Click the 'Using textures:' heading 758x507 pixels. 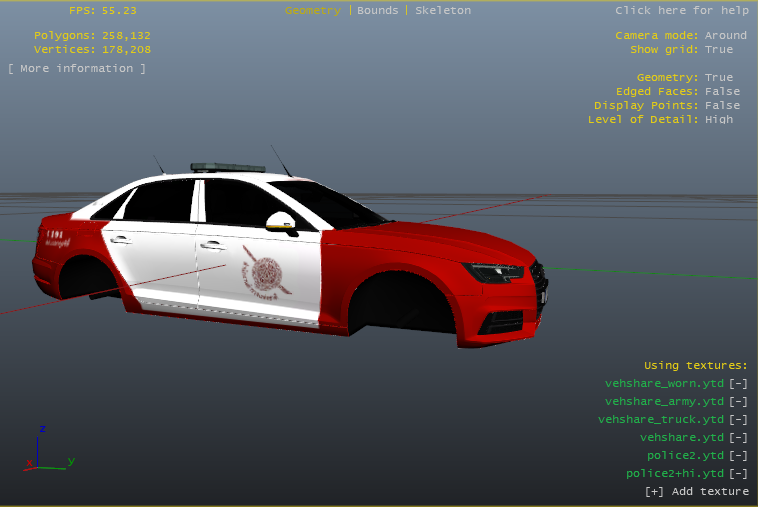coord(696,365)
